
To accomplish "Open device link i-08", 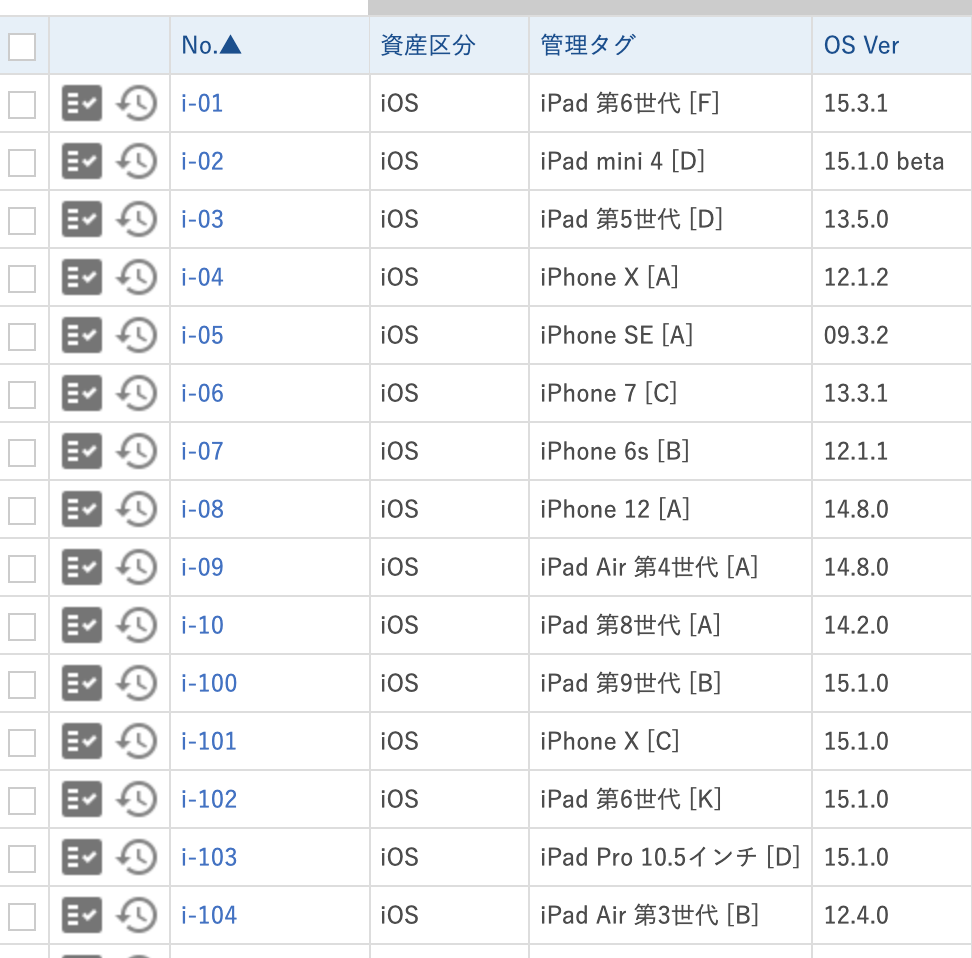I will coord(201,509).
